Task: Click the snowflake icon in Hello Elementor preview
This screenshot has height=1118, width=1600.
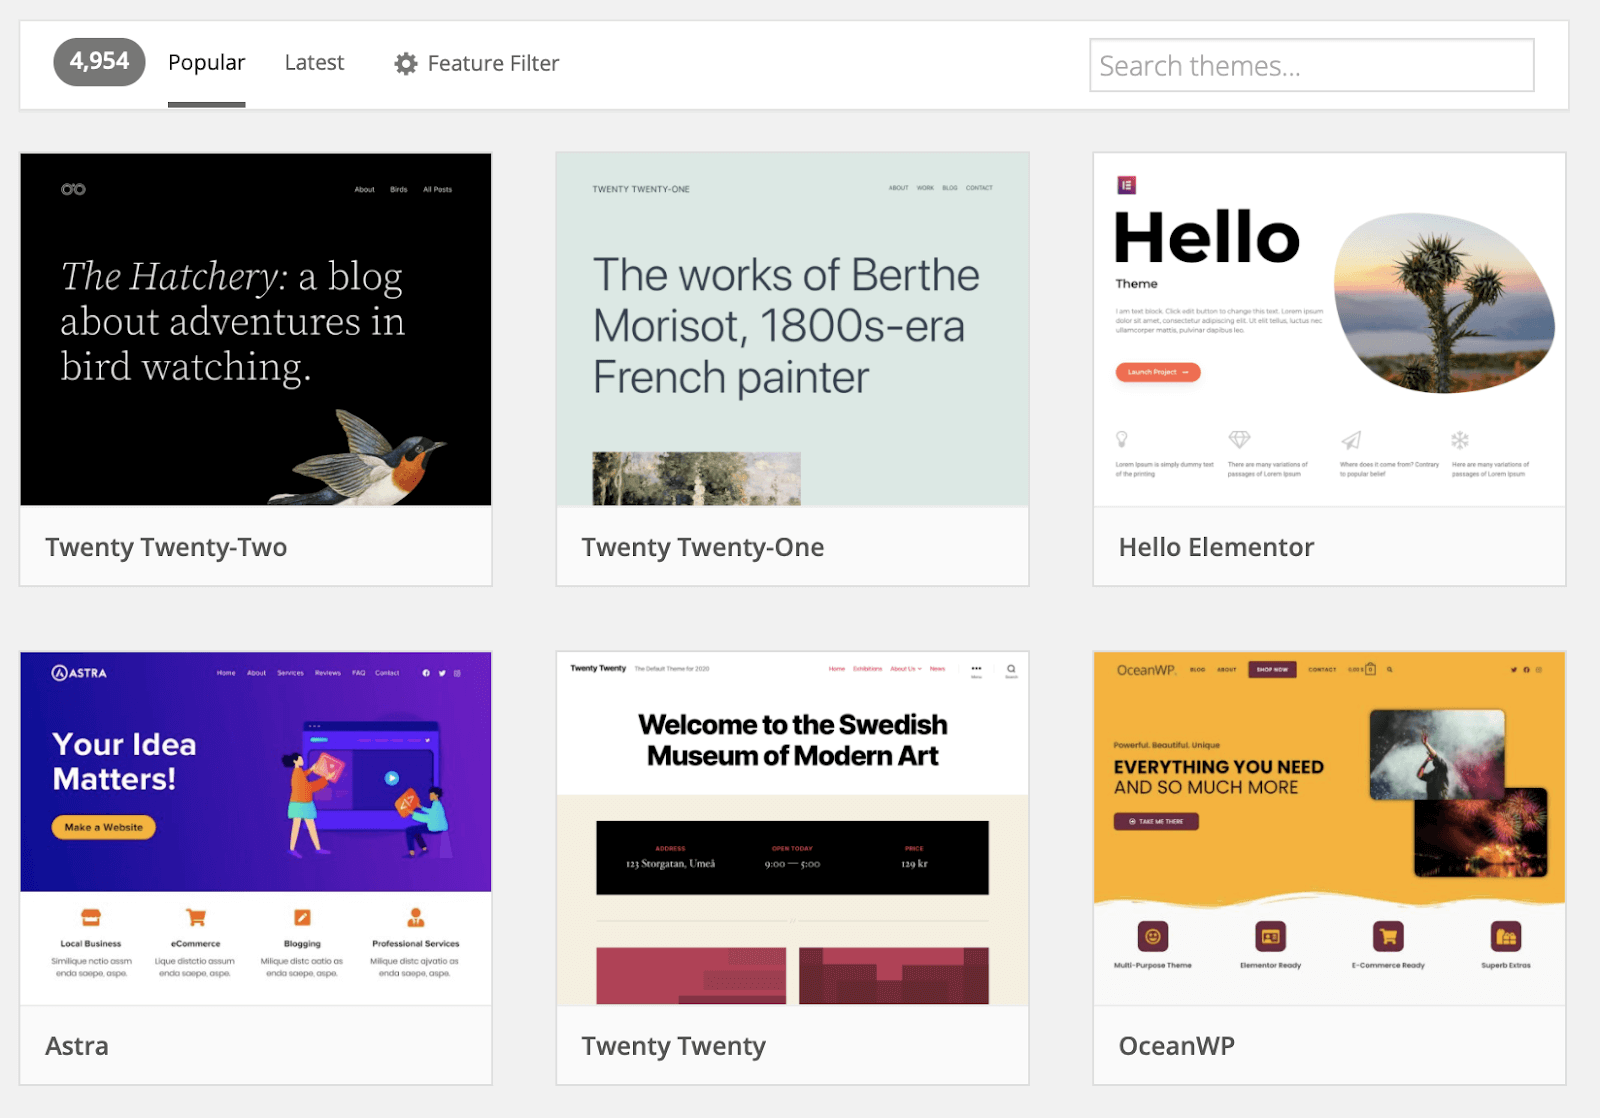Action: [1462, 440]
